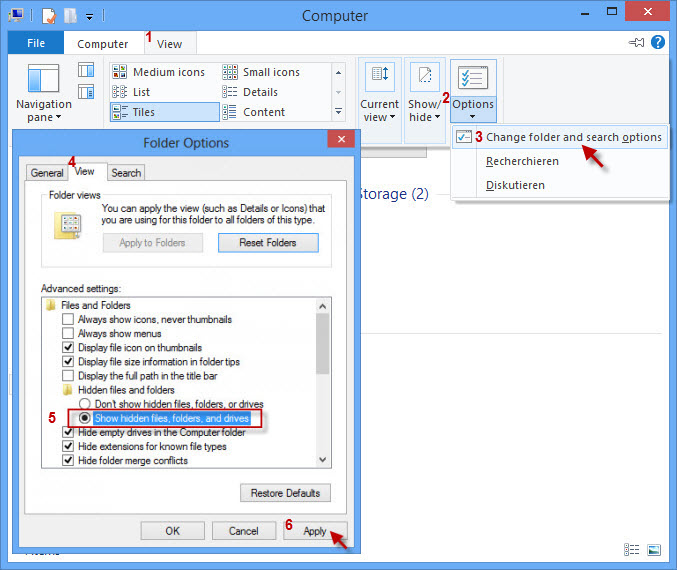Click the Apply button
This screenshot has height=570, width=677.
315,531
